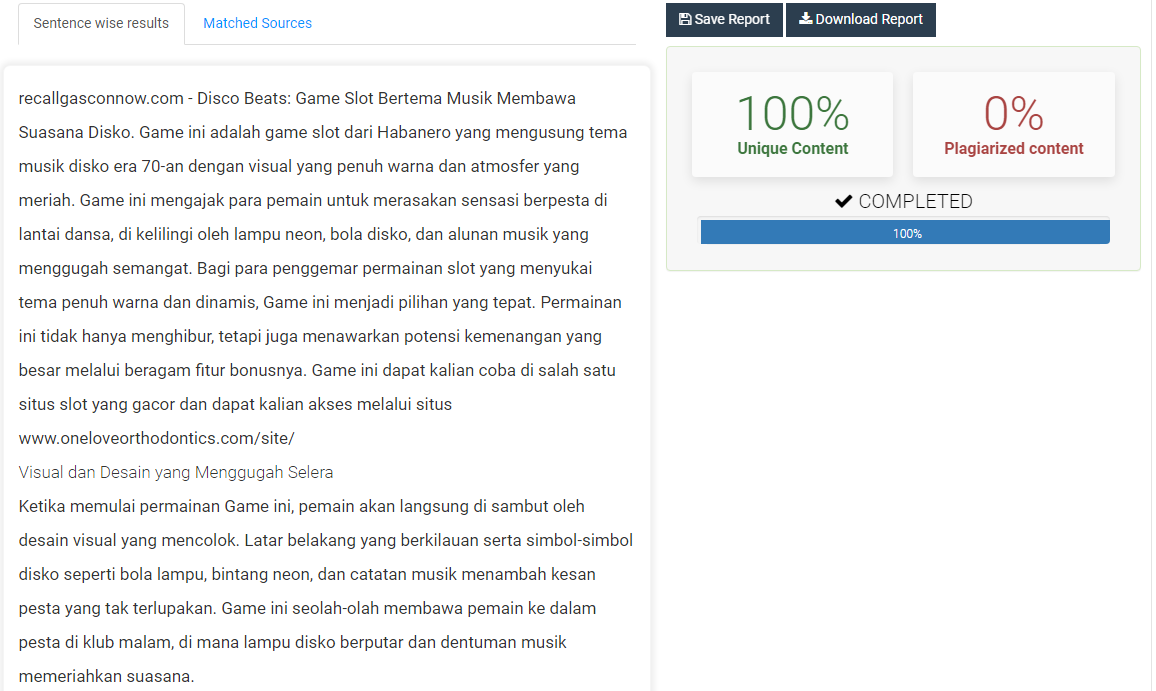
Task: Click the 'Unique Content' green label
Action: (x=793, y=148)
